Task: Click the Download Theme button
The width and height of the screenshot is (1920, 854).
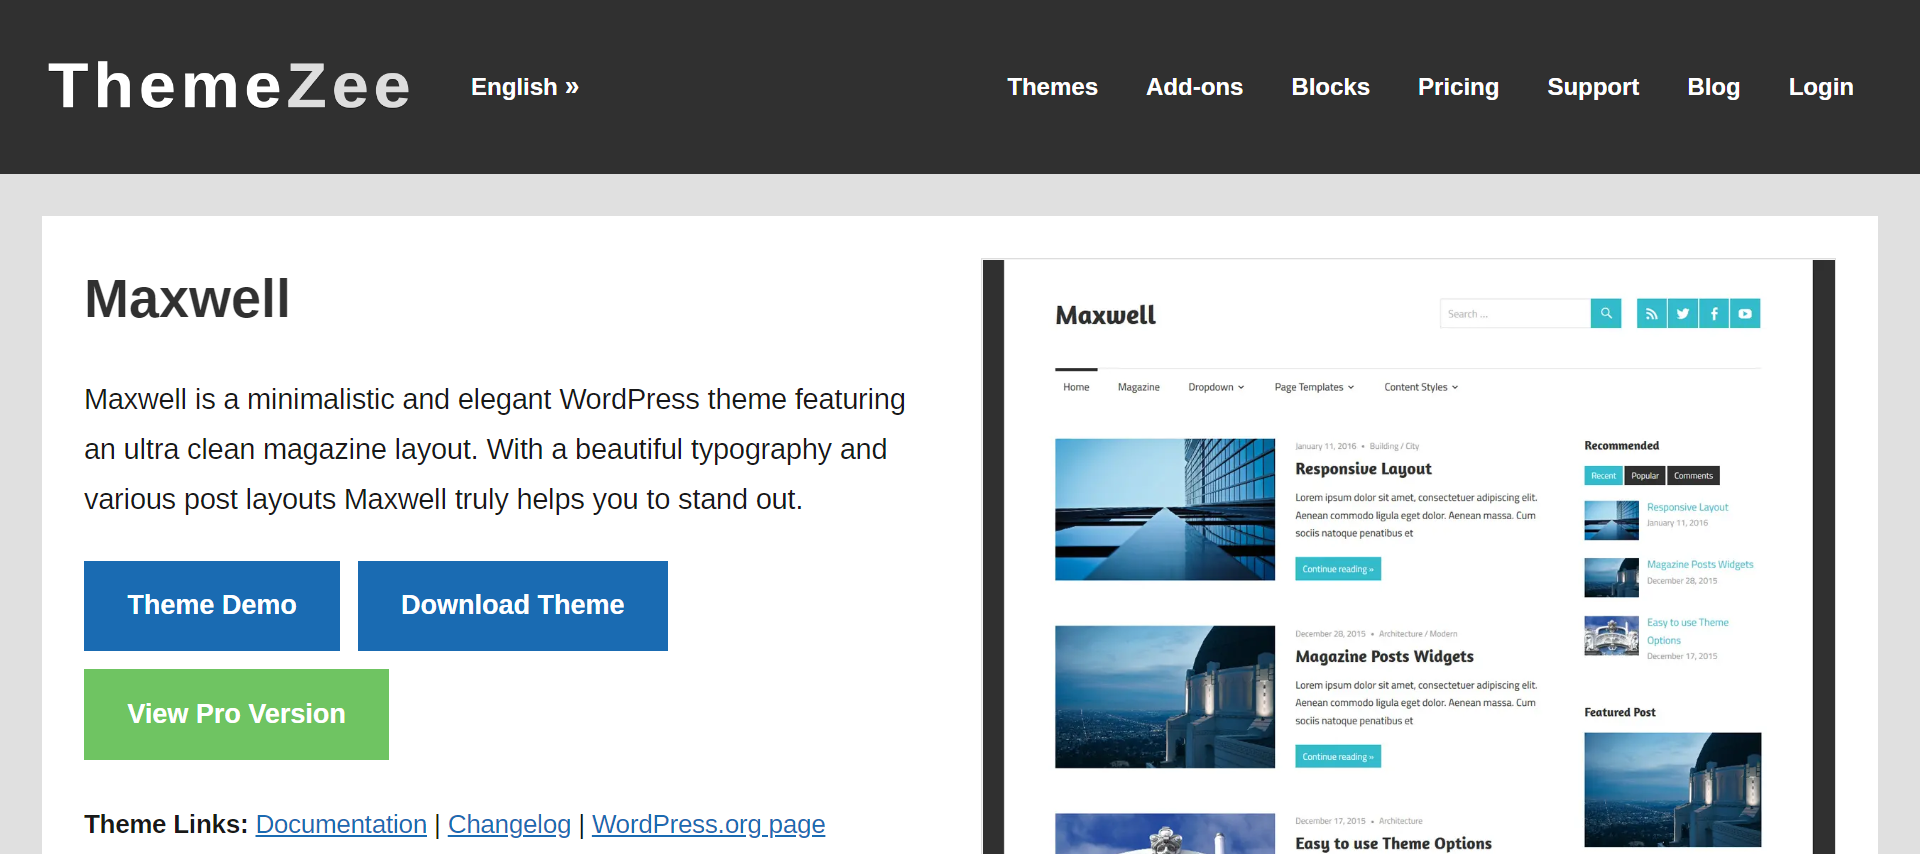Action: pyautogui.click(x=513, y=606)
